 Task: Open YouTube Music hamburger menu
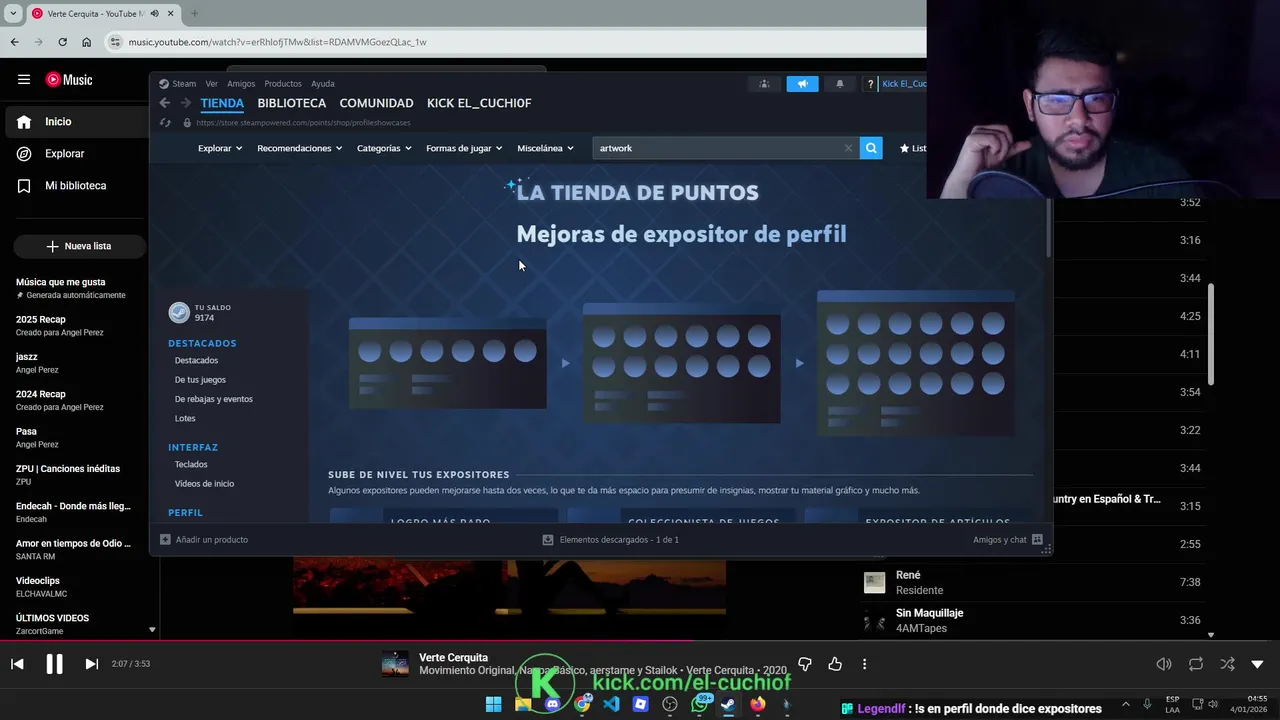tap(24, 80)
